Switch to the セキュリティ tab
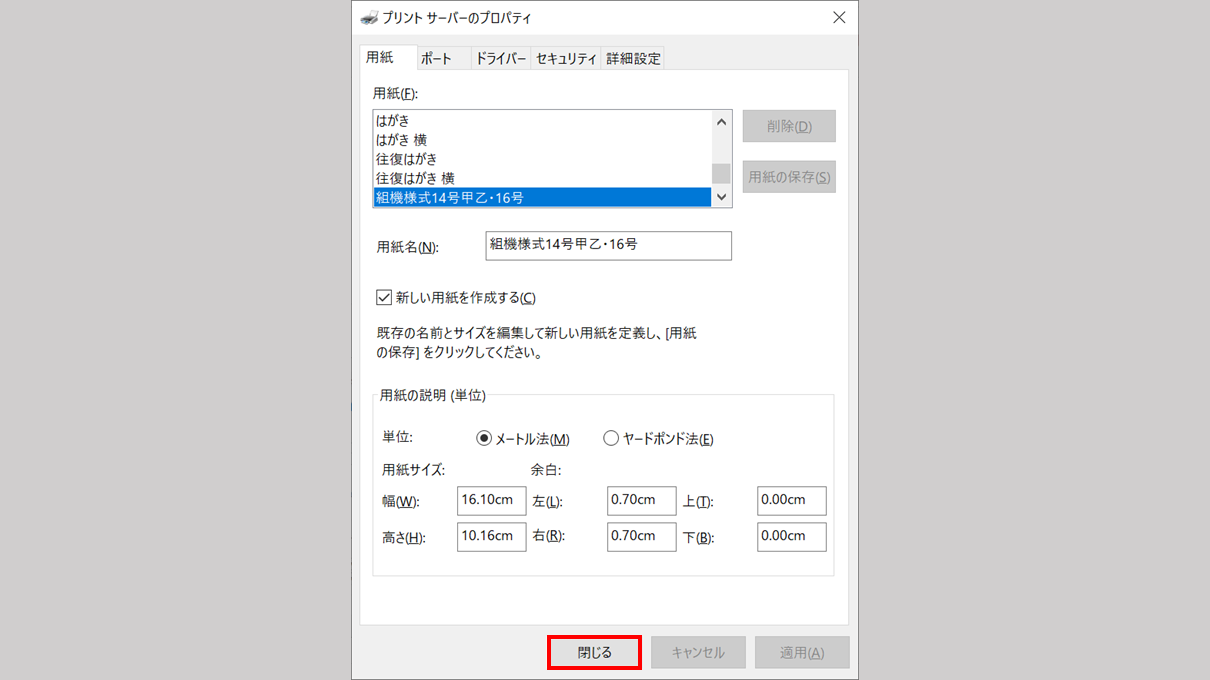Viewport: 1210px width, 680px height. tap(566, 59)
